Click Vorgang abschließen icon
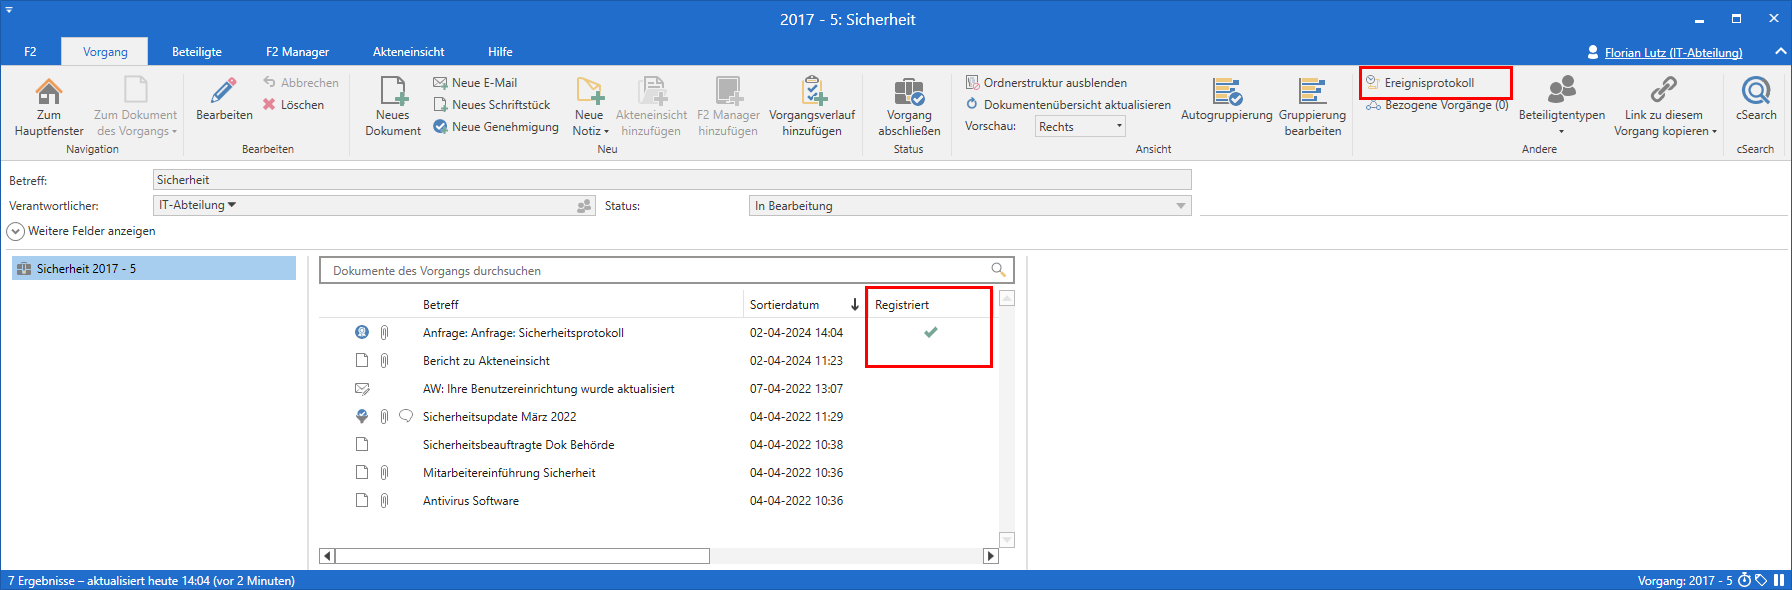Image resolution: width=1792 pixels, height=590 pixels. (x=908, y=93)
